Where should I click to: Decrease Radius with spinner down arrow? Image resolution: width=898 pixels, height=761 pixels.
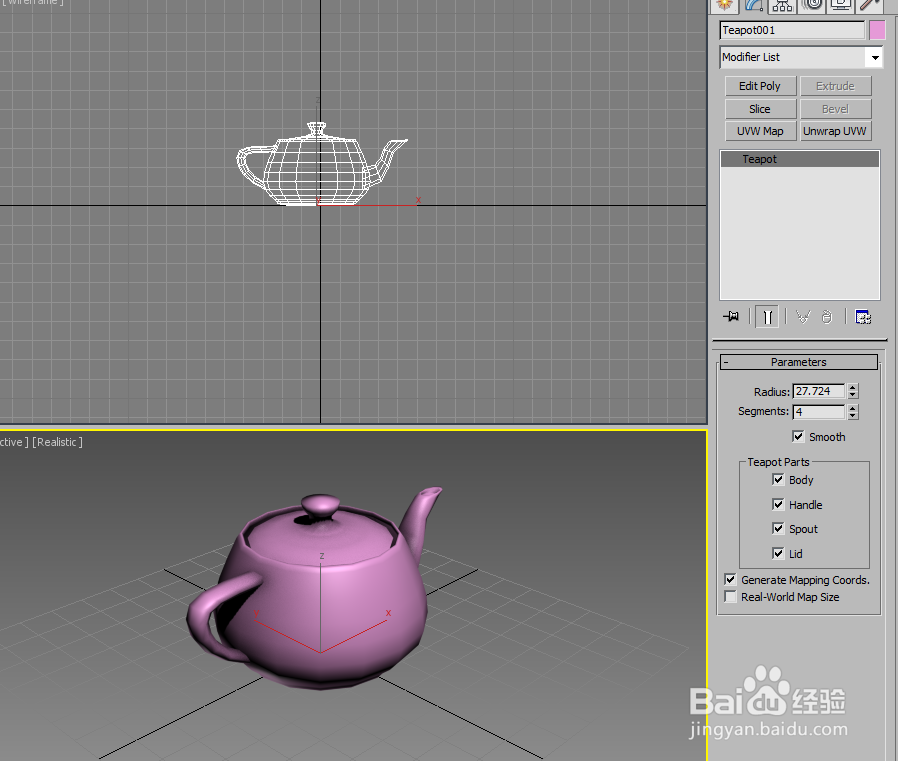point(853,395)
